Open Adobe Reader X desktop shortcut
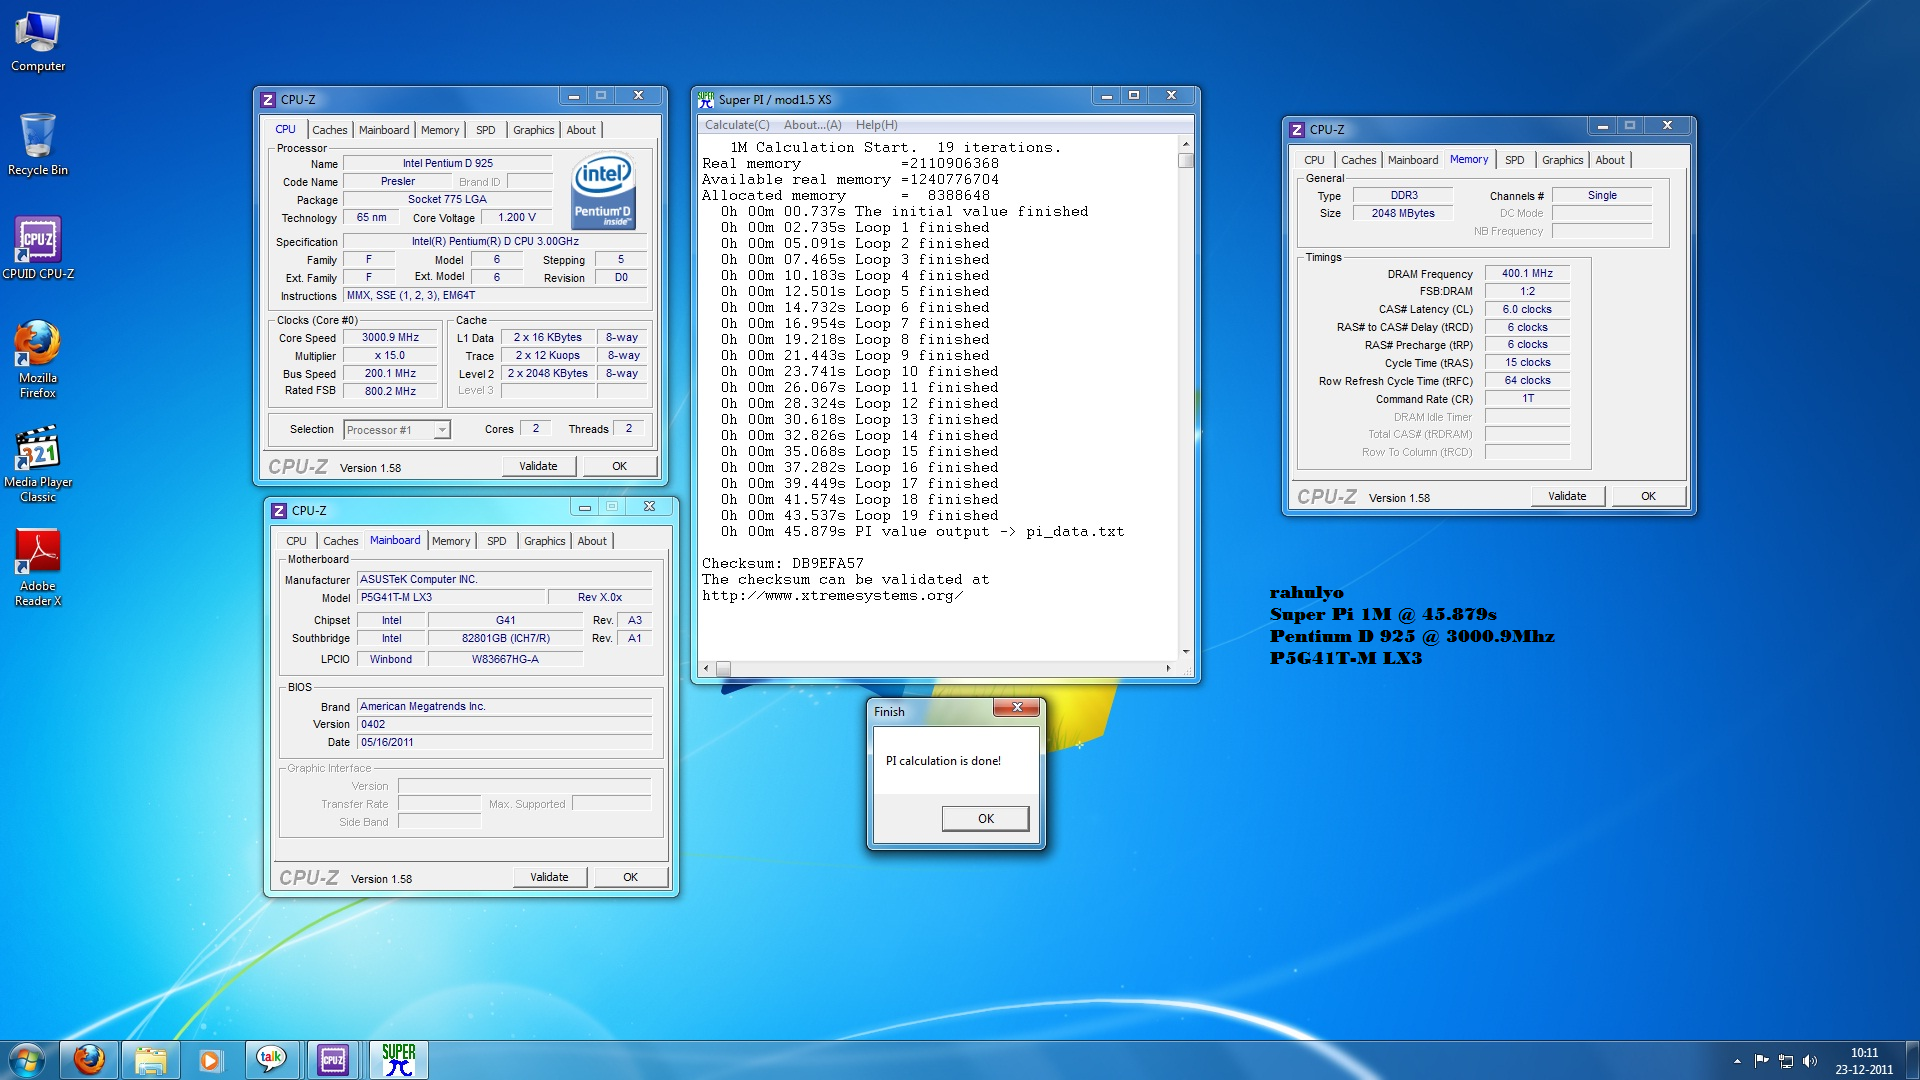Screen dimensions: 1920x1080 click(x=38, y=567)
